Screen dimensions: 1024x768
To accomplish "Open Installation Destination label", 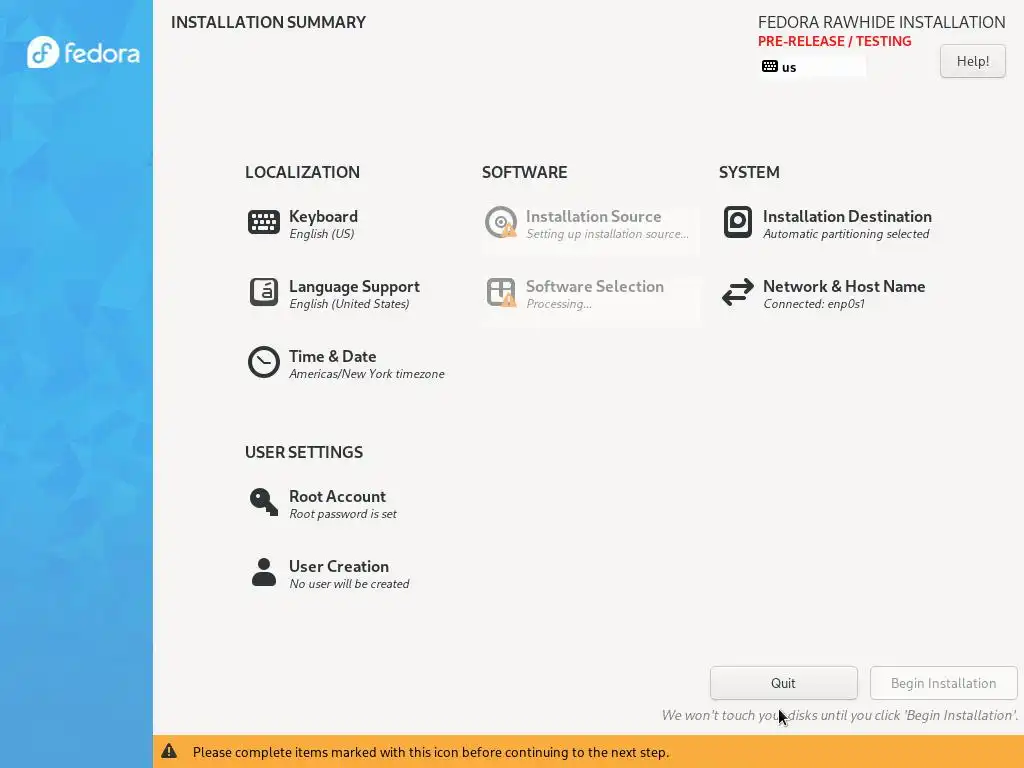I will [848, 216].
